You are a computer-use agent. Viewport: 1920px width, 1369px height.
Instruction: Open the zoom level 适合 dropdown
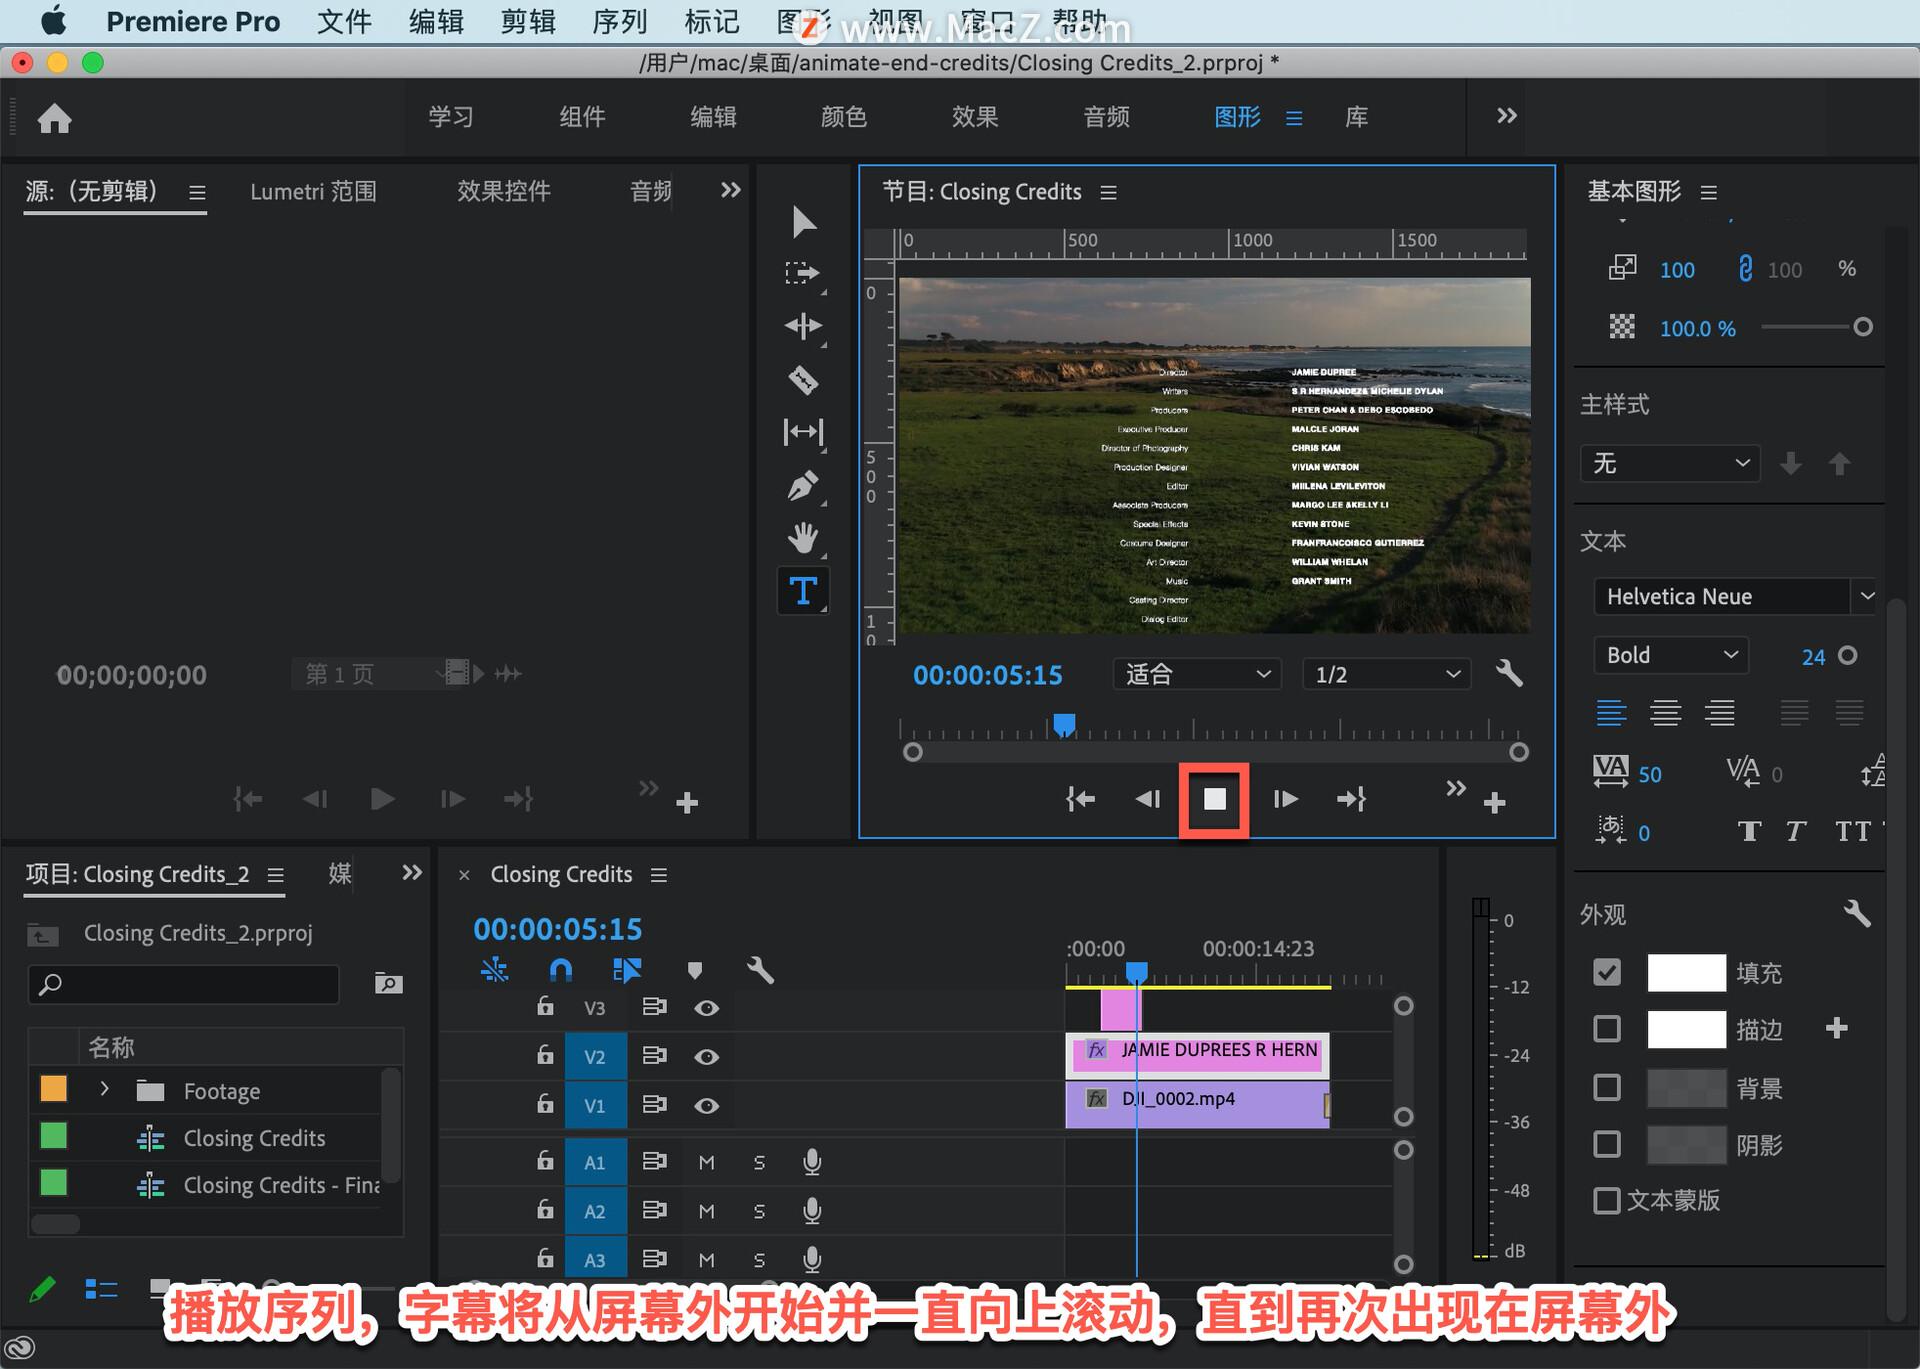pyautogui.click(x=1197, y=674)
